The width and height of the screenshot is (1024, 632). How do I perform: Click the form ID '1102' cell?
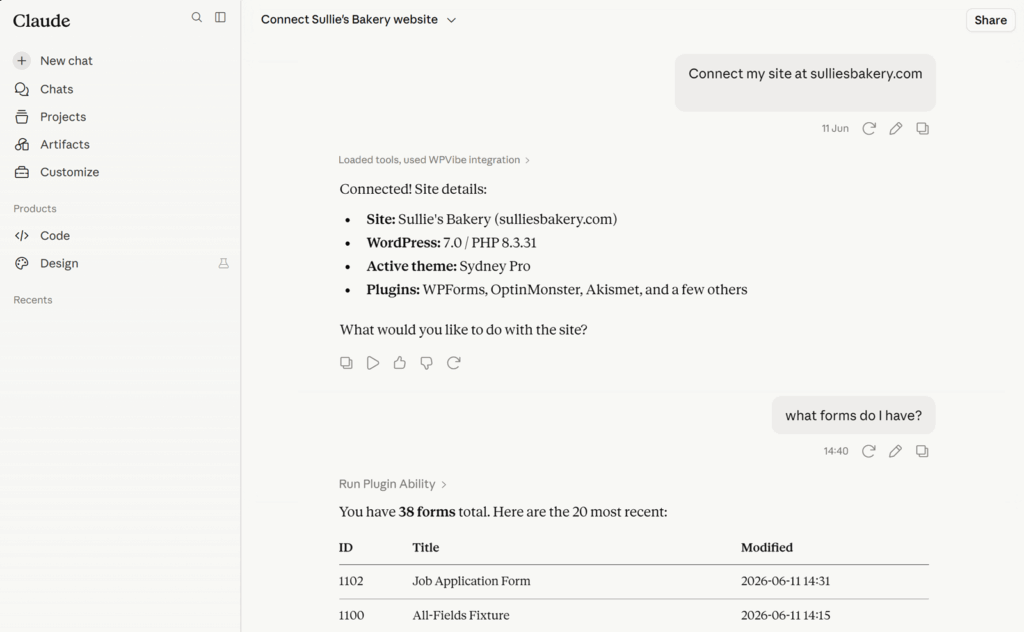click(351, 581)
